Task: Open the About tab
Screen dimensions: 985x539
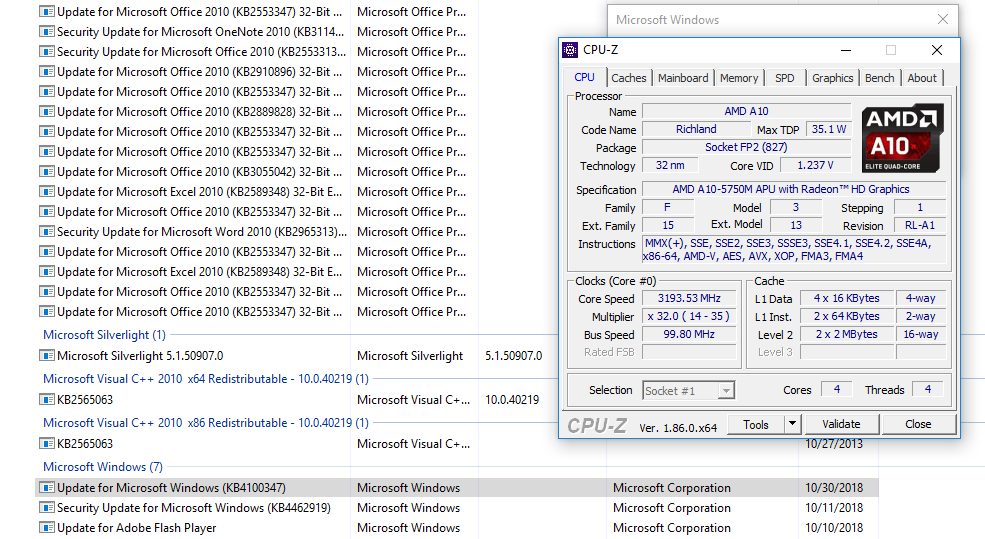Action: (922, 78)
